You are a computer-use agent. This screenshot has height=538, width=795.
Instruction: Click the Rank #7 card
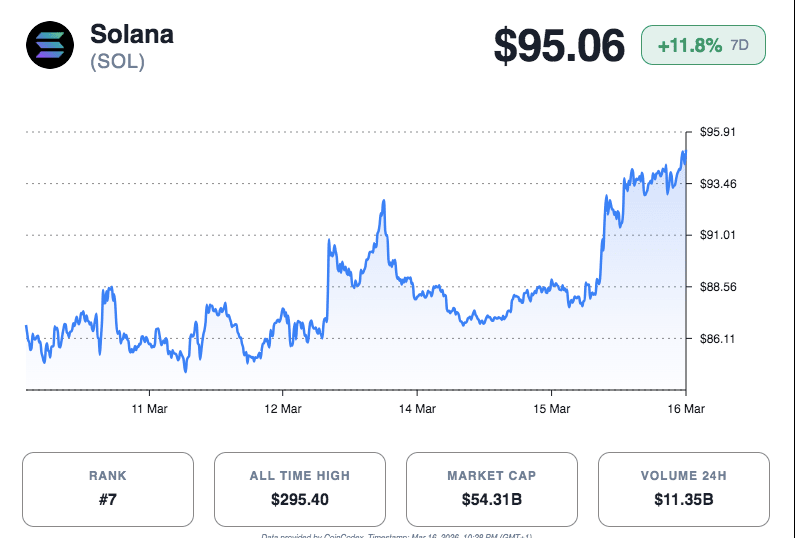coord(108,489)
